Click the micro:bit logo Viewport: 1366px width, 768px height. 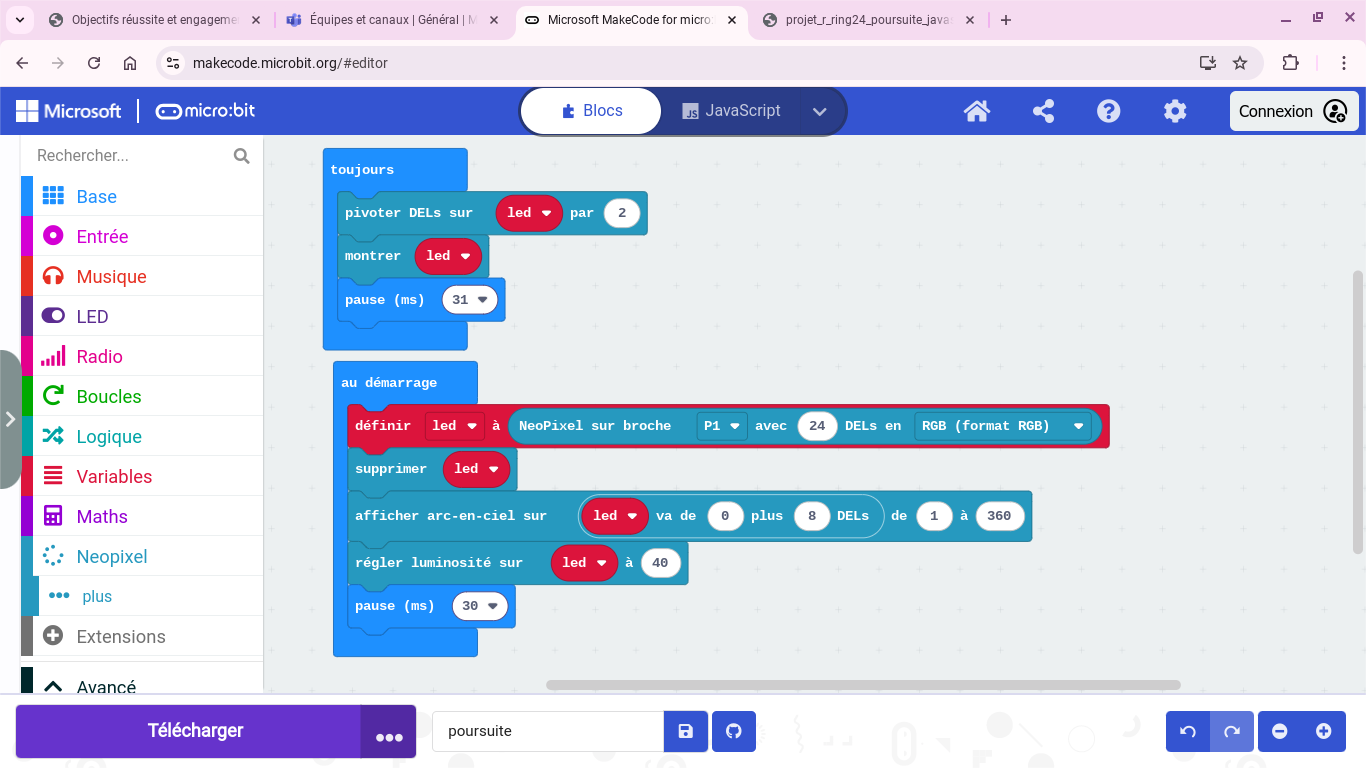[205, 111]
